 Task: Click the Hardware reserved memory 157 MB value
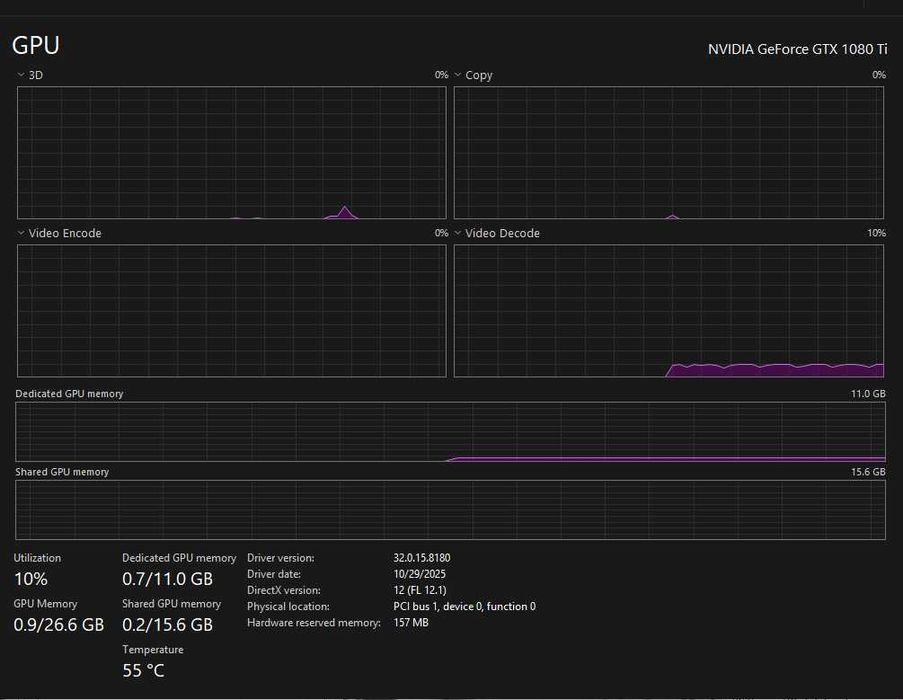pyautogui.click(x=411, y=622)
